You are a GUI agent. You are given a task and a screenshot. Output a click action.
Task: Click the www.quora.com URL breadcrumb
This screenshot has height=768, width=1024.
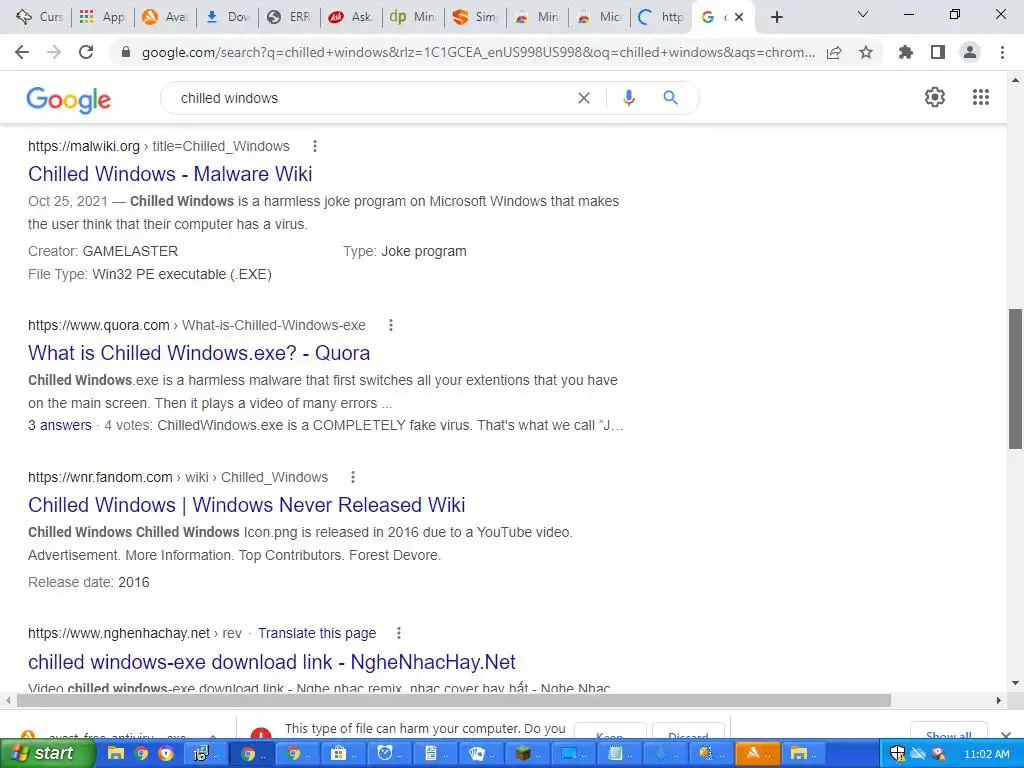(197, 325)
